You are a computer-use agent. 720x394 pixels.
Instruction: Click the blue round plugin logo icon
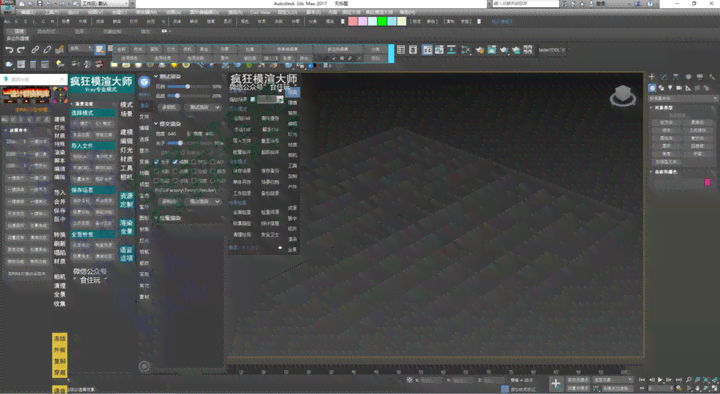pyautogui.click(x=145, y=82)
